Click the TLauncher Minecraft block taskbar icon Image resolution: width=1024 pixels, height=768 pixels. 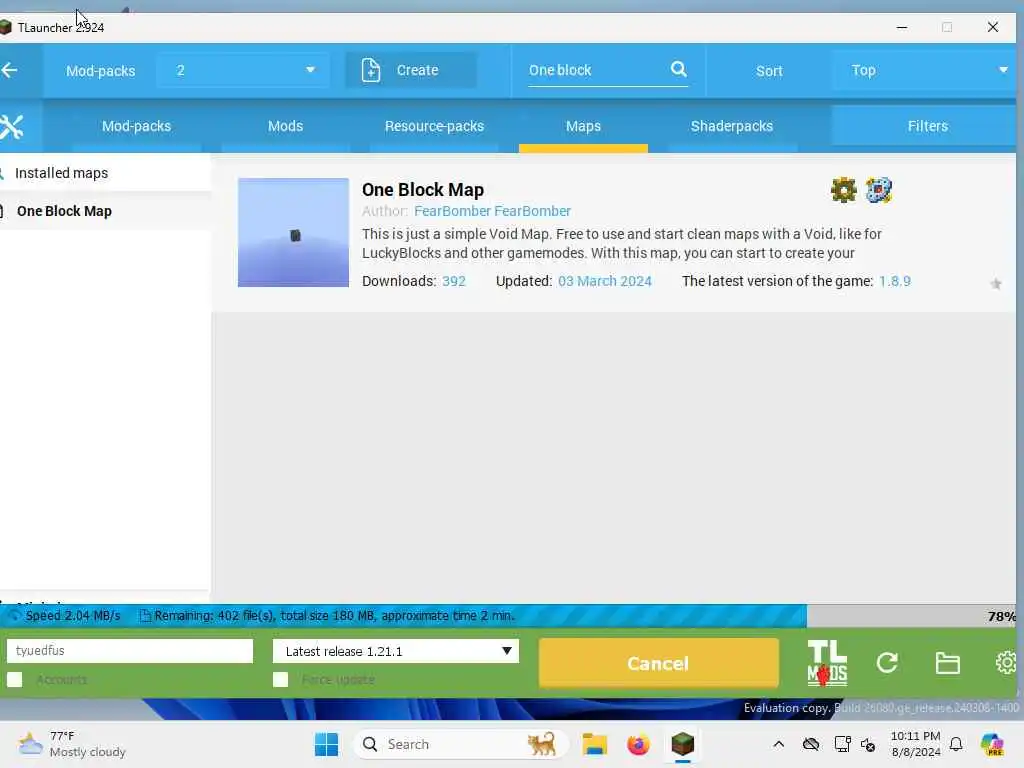[x=682, y=744]
